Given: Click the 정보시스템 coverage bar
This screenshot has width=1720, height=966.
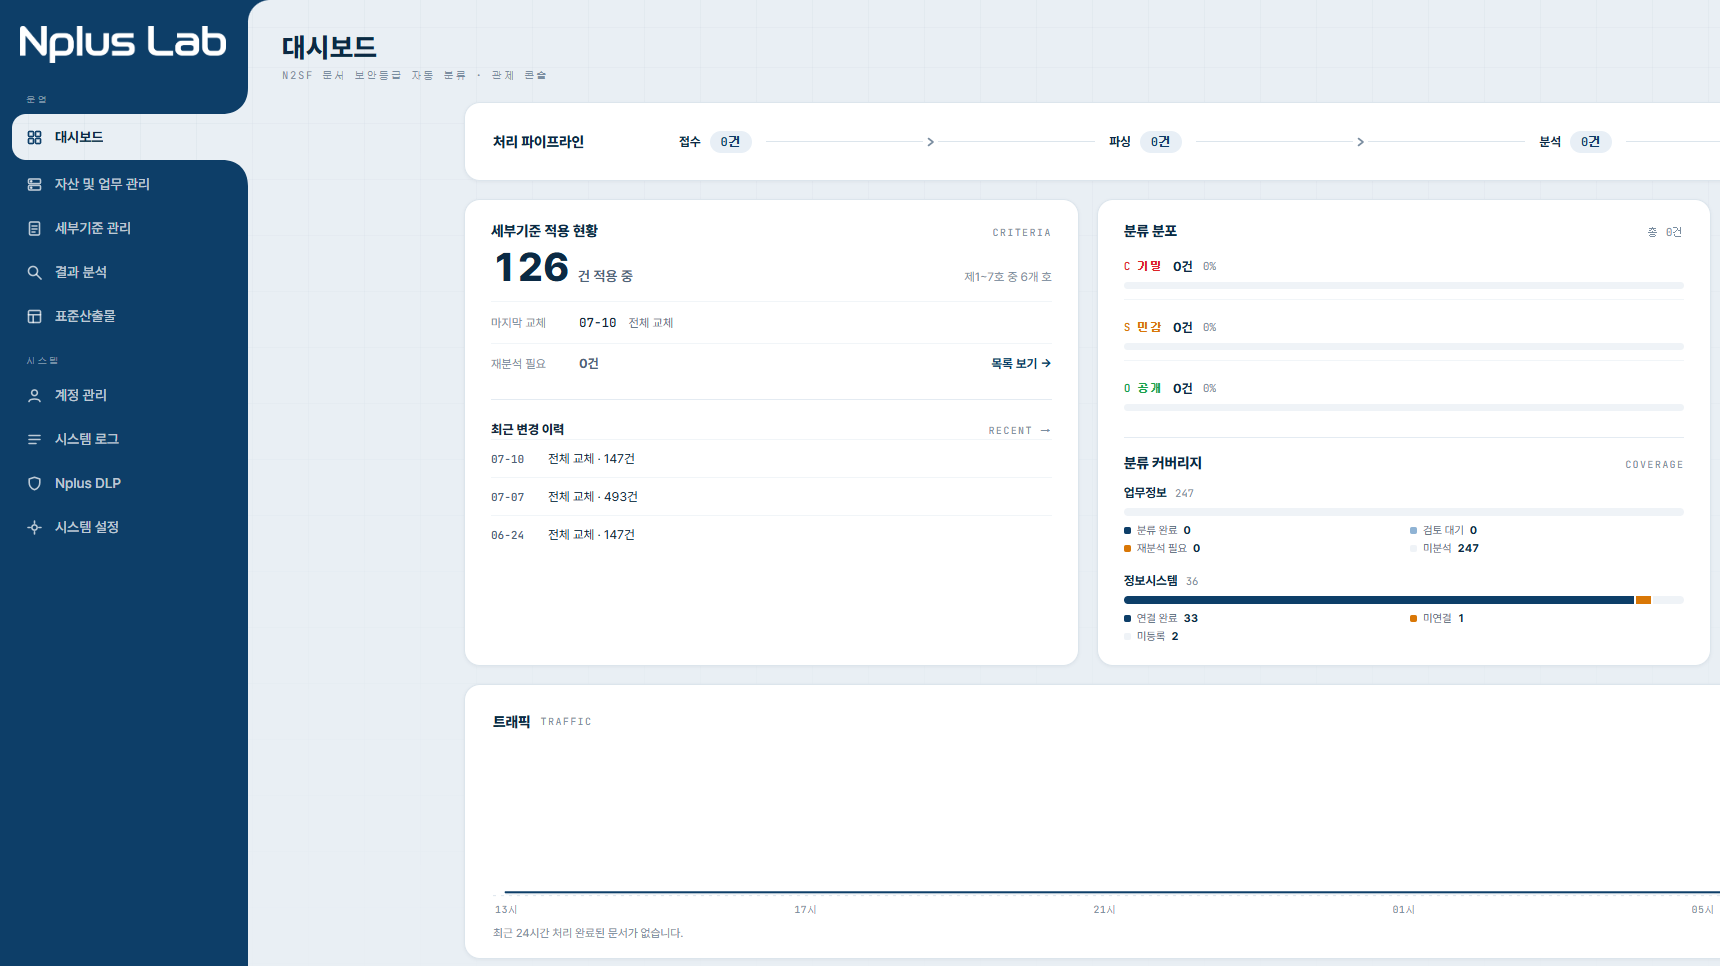Looking at the screenshot, I should point(1403,600).
